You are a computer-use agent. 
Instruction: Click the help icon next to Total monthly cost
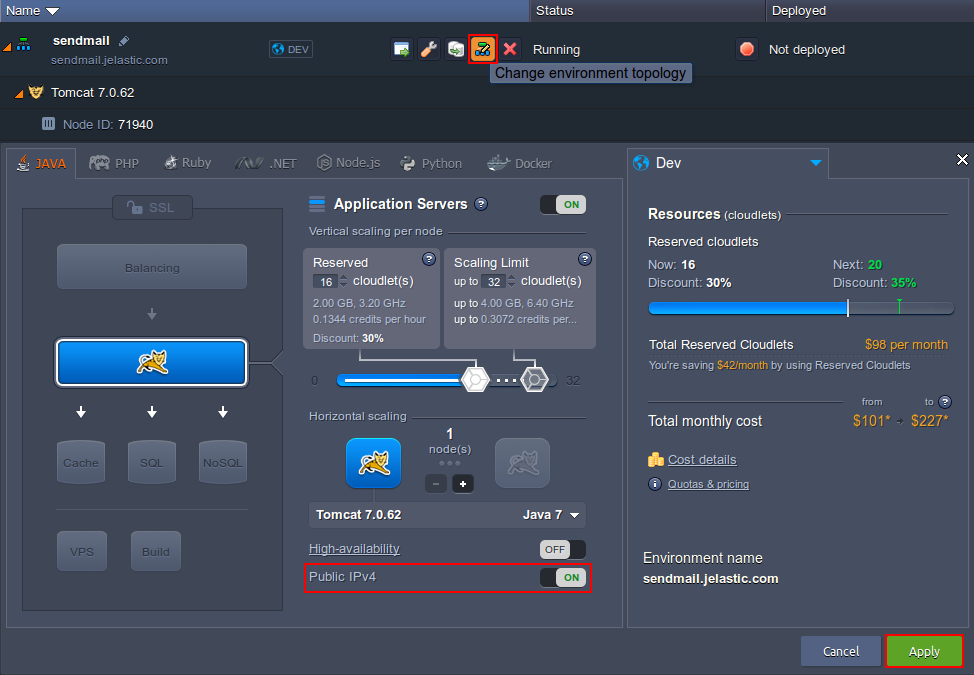tap(945, 402)
